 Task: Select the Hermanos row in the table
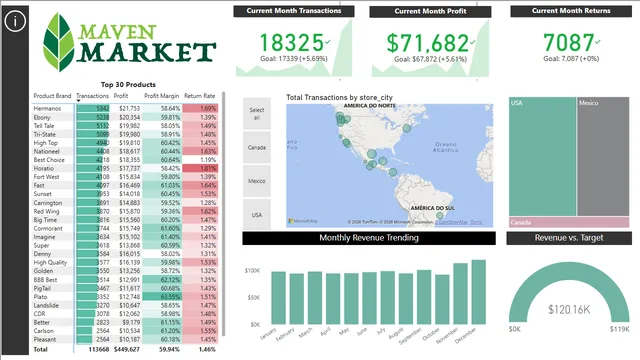pyautogui.click(x=125, y=109)
